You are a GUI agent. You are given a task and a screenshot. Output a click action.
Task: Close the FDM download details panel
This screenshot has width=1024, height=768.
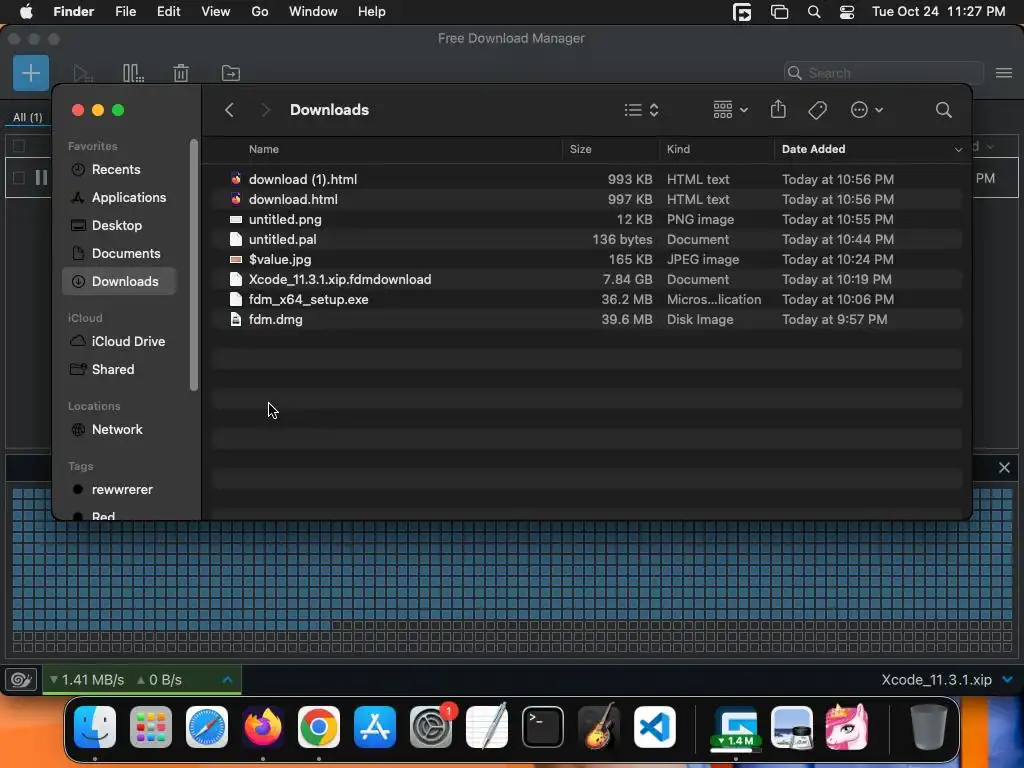click(x=1004, y=468)
